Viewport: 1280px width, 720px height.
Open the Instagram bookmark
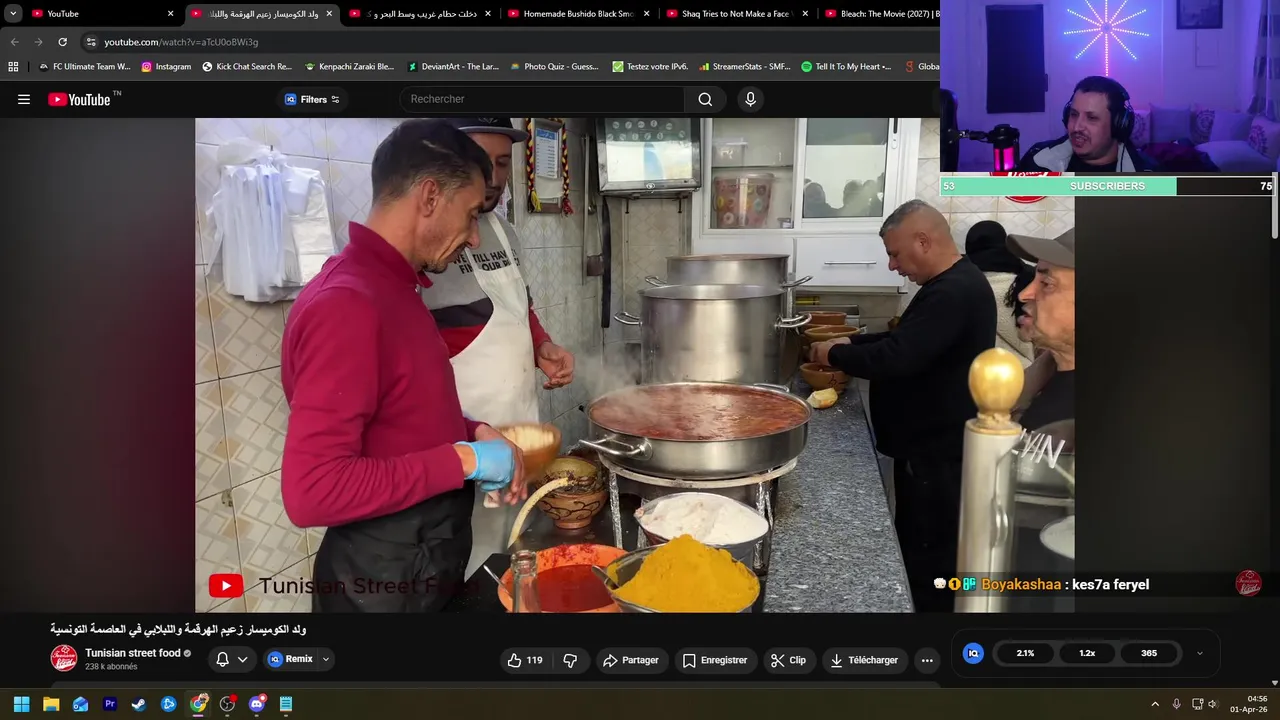click(166, 67)
